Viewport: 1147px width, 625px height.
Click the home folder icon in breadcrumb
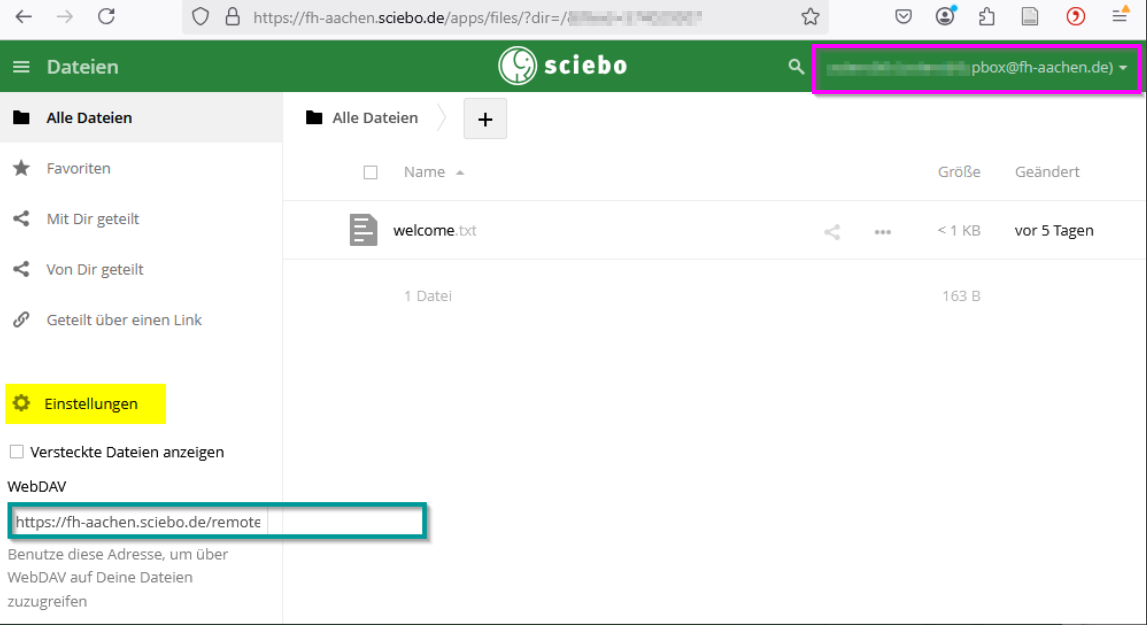314,117
